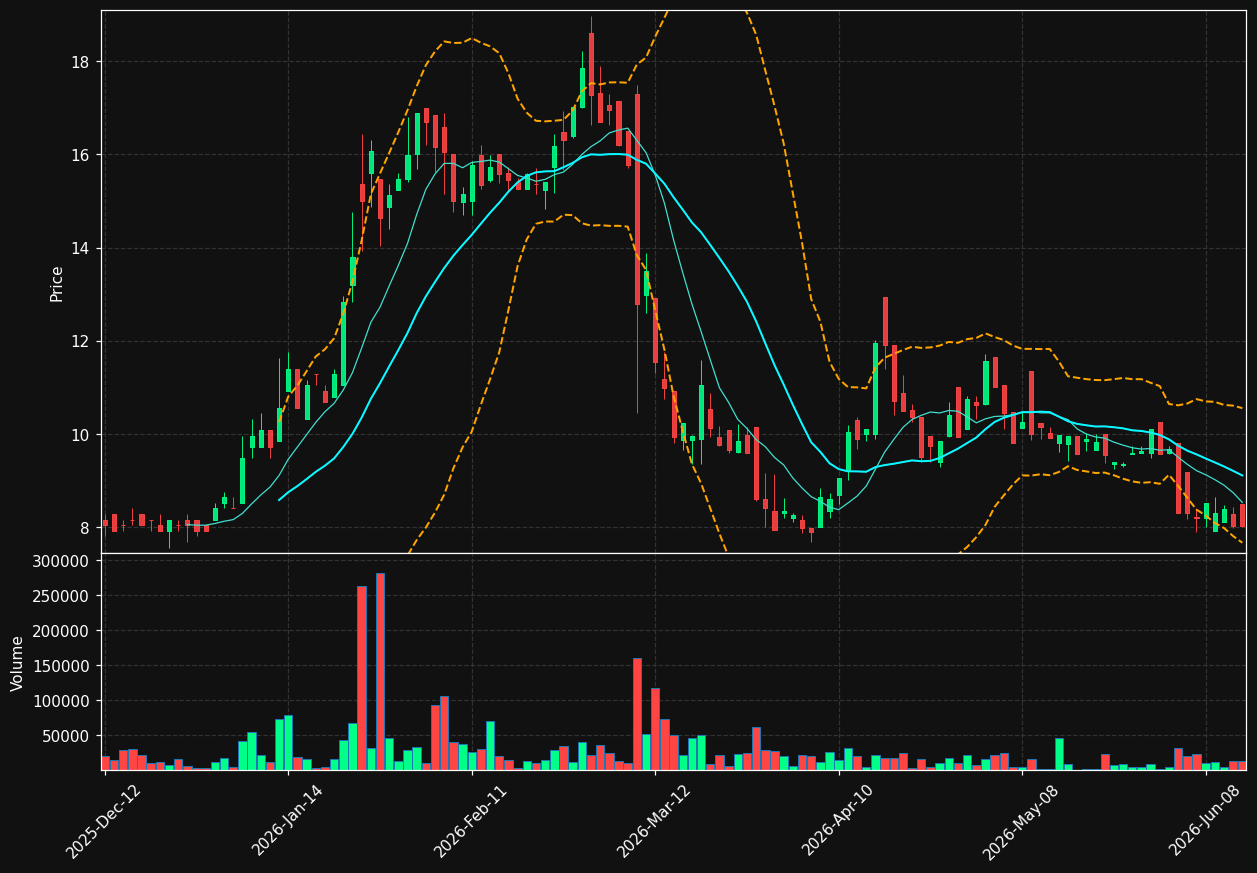This screenshot has height=873, width=1257.
Task: Click the long red candle near 2026-Mar-12
Action: tap(637, 199)
